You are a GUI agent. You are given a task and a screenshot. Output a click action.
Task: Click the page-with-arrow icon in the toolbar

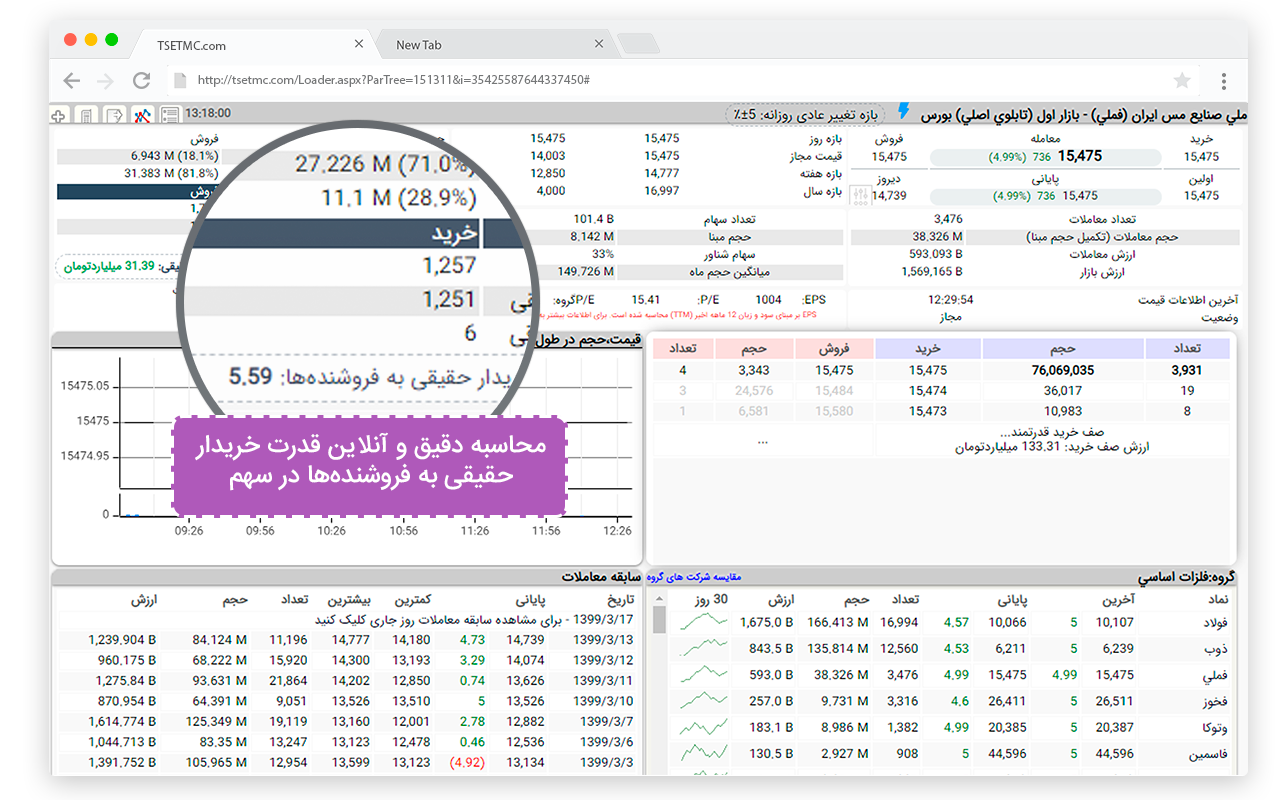(x=115, y=115)
